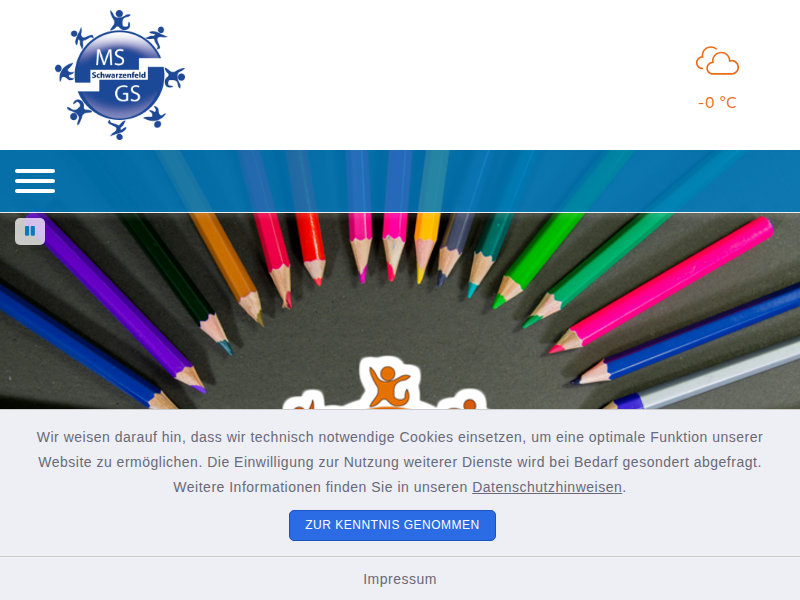Click the orange dancing figure icon
Screen dimensions: 800x600
[x=389, y=386]
